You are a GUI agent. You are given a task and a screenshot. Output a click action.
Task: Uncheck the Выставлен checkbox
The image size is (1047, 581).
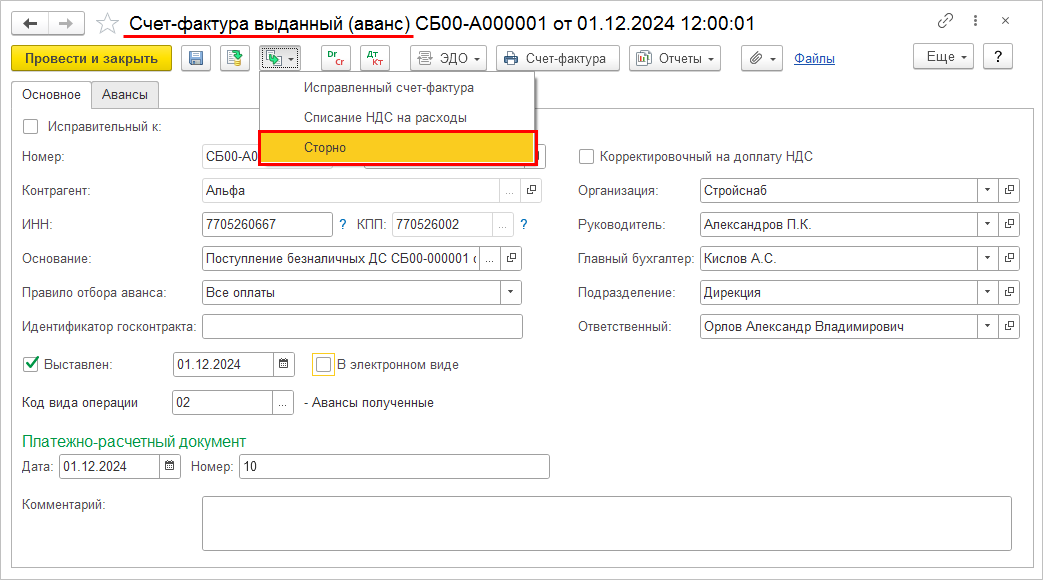tap(30, 364)
